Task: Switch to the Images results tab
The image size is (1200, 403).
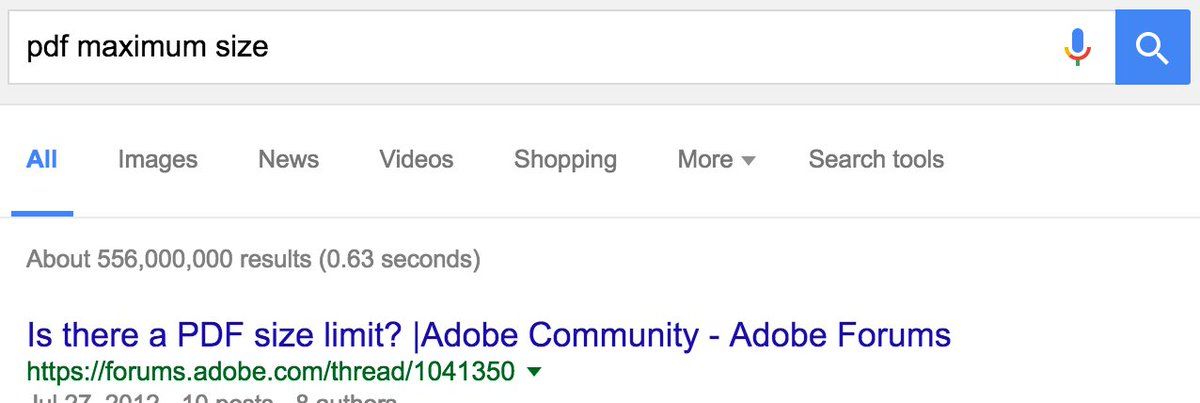Action: pyautogui.click(x=157, y=159)
